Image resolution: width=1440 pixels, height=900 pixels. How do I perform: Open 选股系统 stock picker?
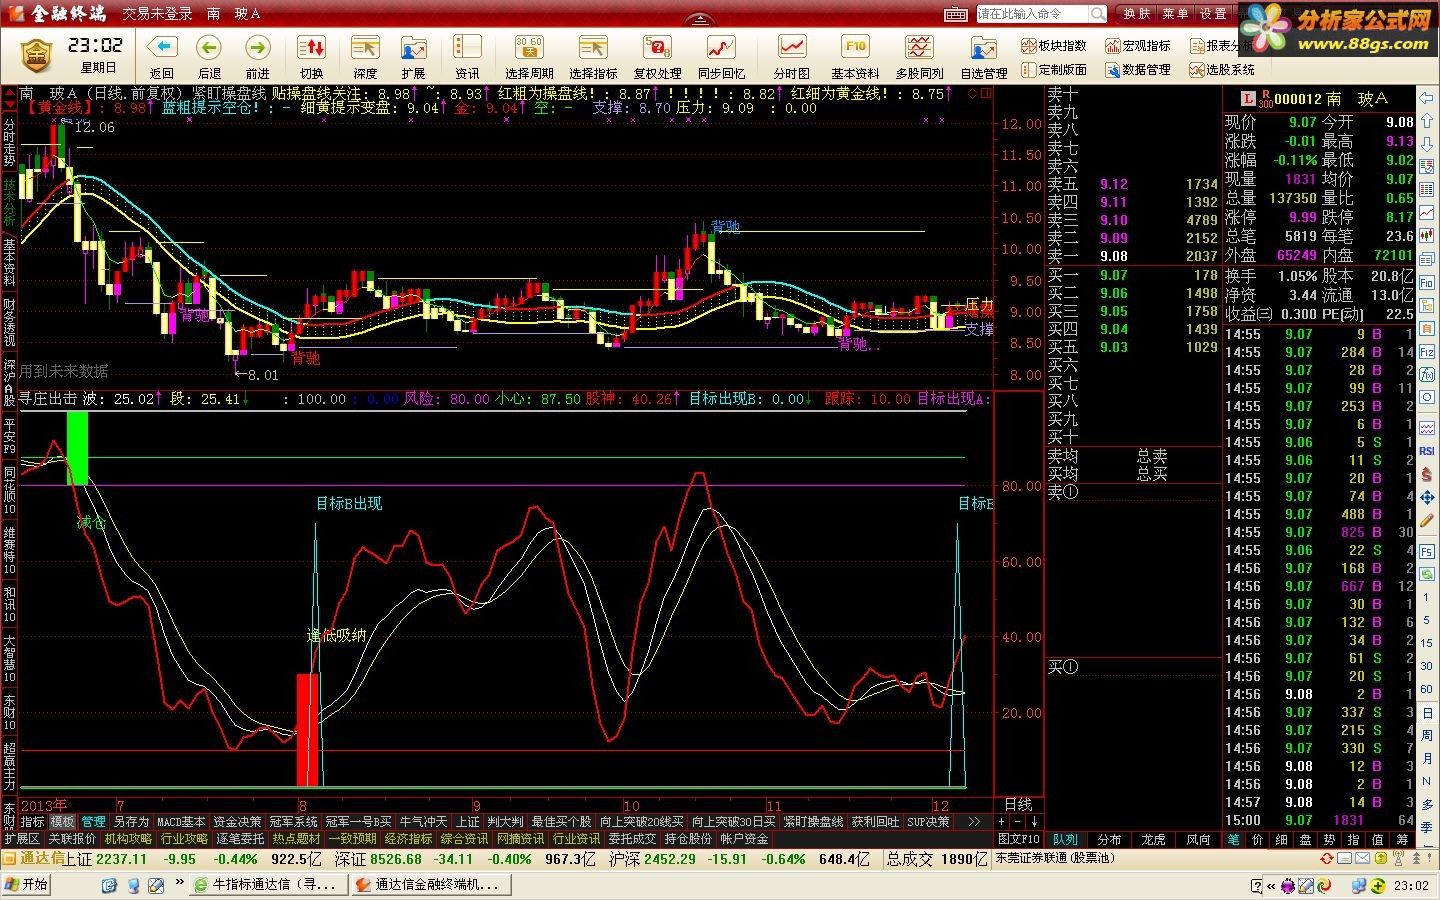(x=1222, y=70)
